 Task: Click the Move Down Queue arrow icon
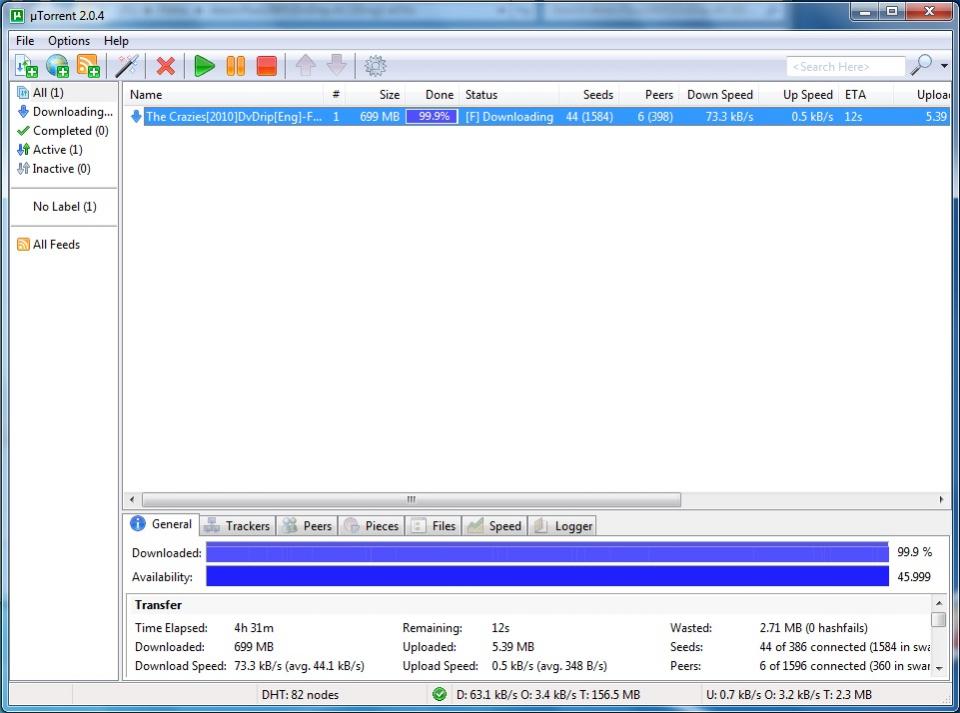coord(337,65)
